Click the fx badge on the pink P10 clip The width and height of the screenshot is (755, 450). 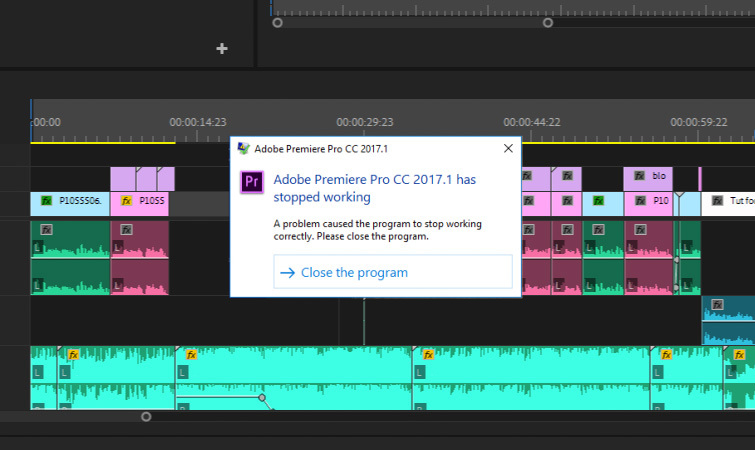(x=640, y=200)
